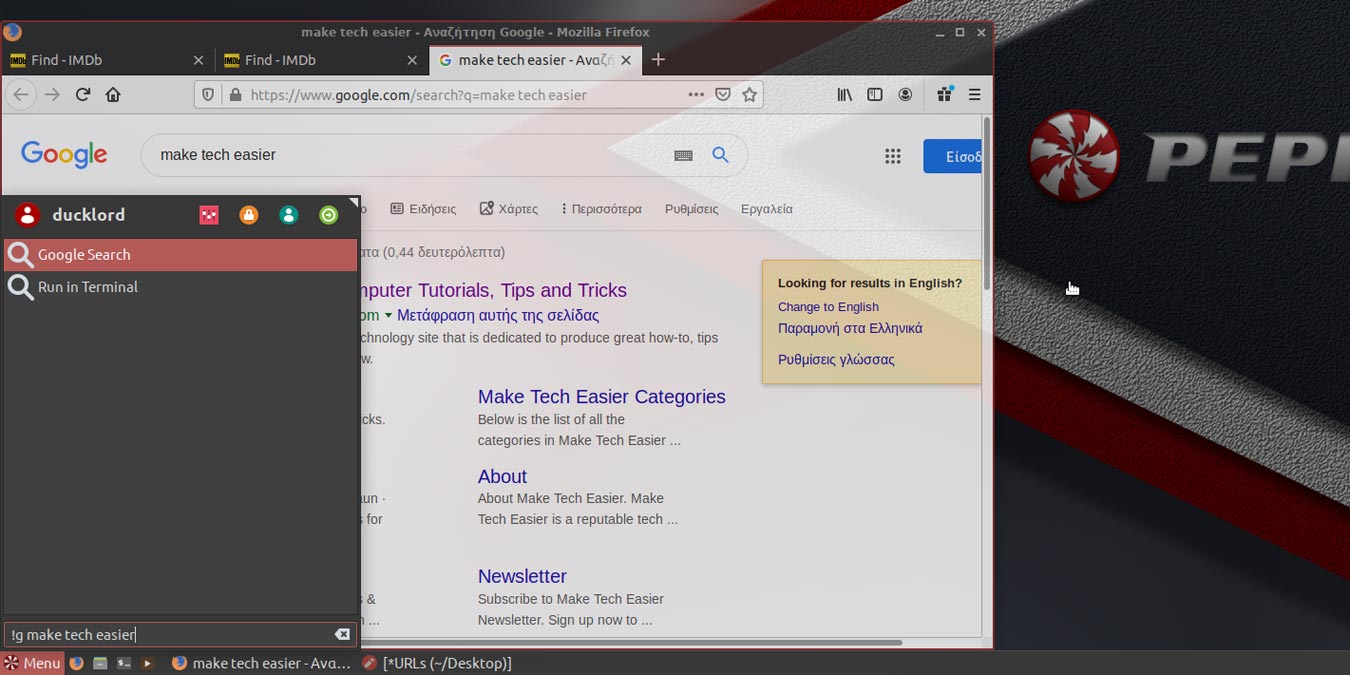Open the What's New gift icon
The width and height of the screenshot is (1350, 675).
pos(944,94)
